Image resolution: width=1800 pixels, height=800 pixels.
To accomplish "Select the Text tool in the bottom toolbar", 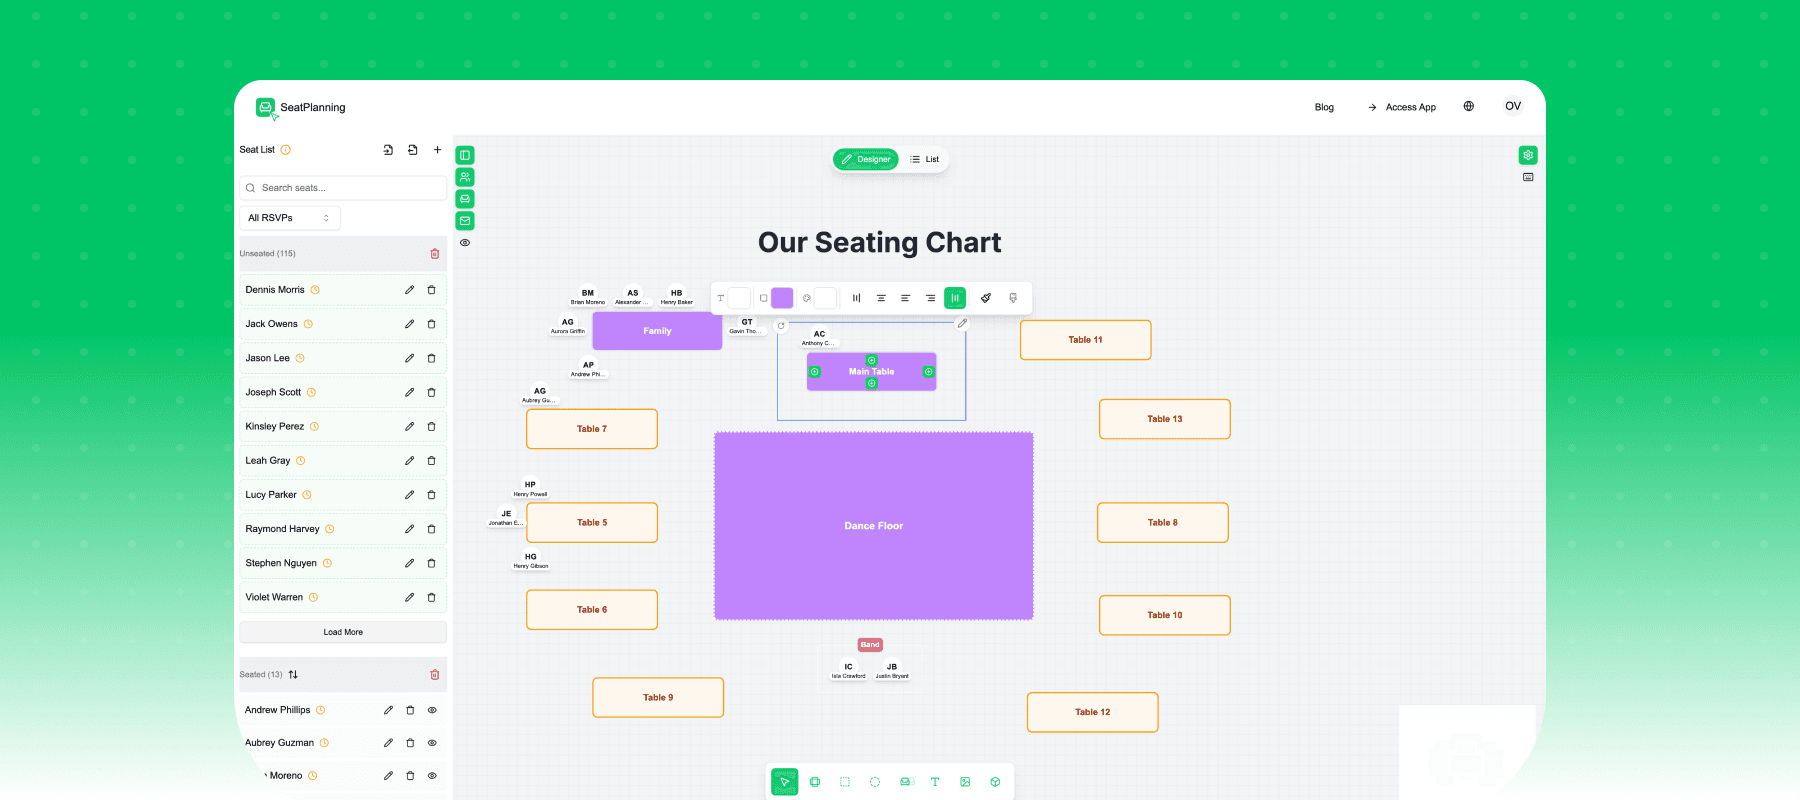I will tap(935, 781).
